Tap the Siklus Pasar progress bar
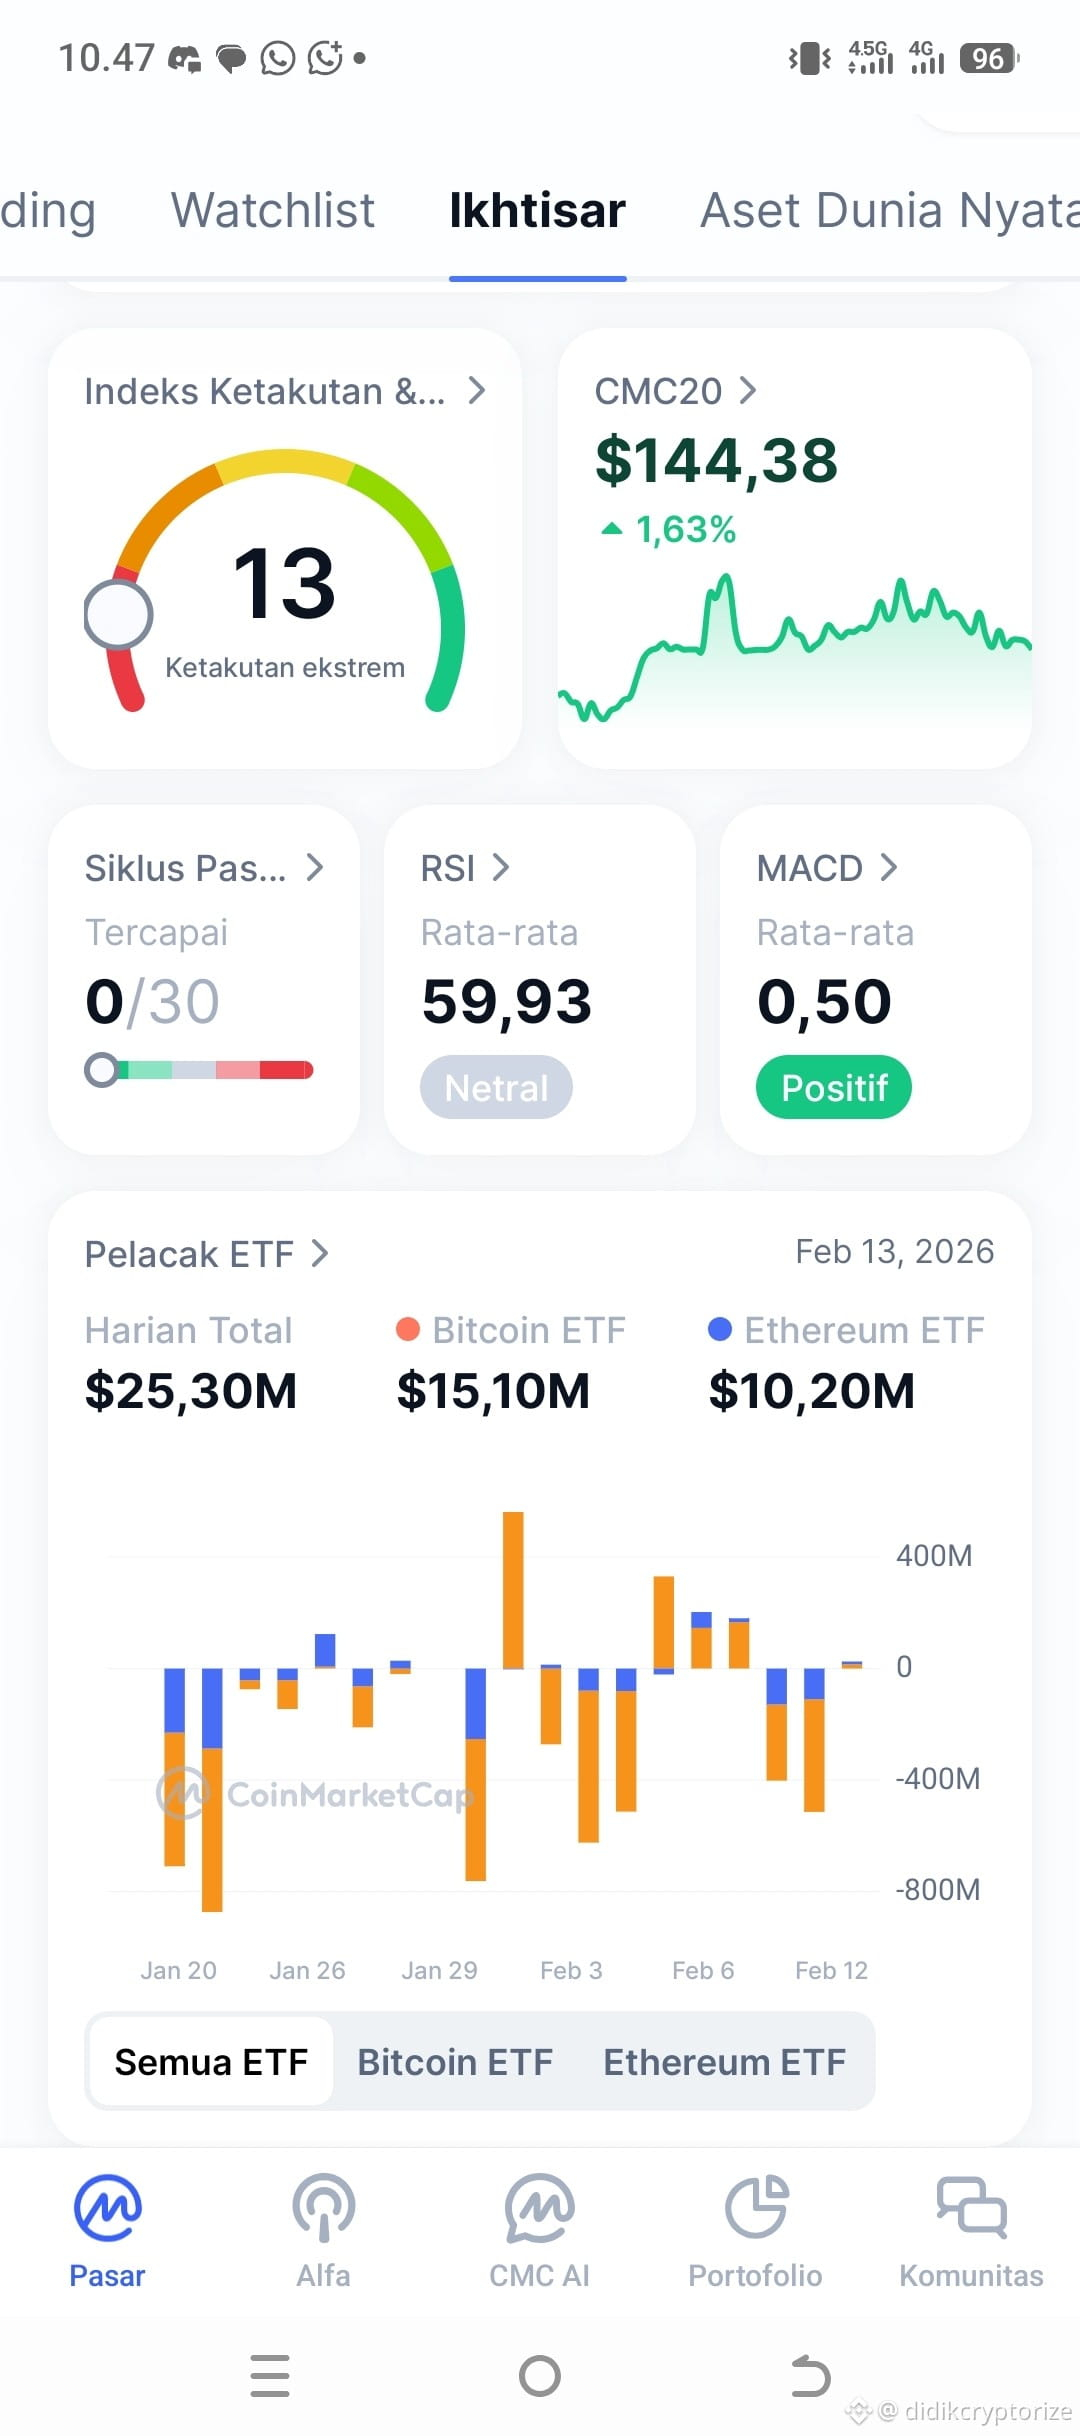This screenshot has height=2436, width=1080. point(199,1070)
